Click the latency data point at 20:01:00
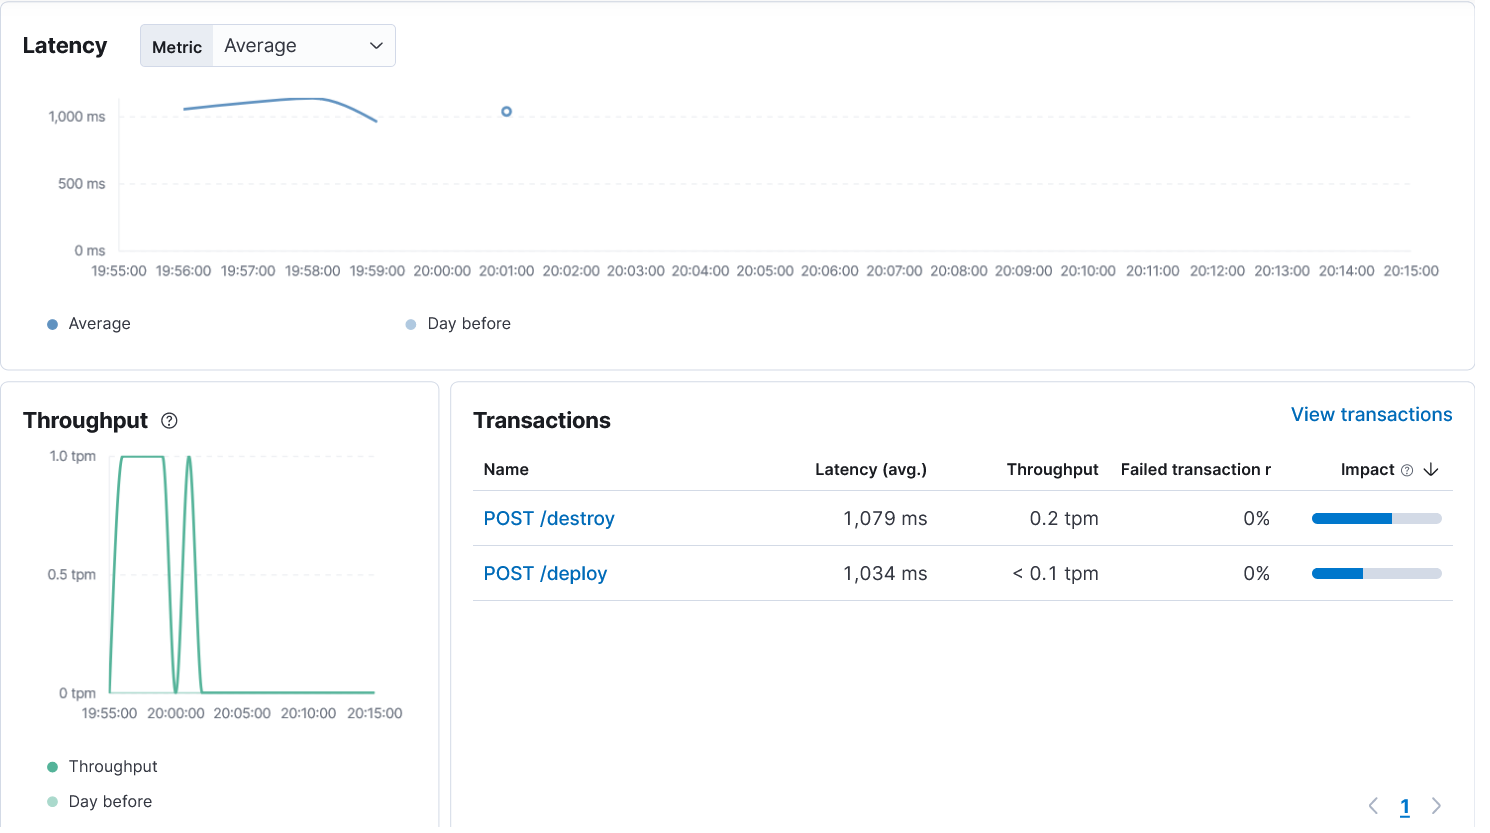Screen dimensions: 1490x833 pos(507,112)
